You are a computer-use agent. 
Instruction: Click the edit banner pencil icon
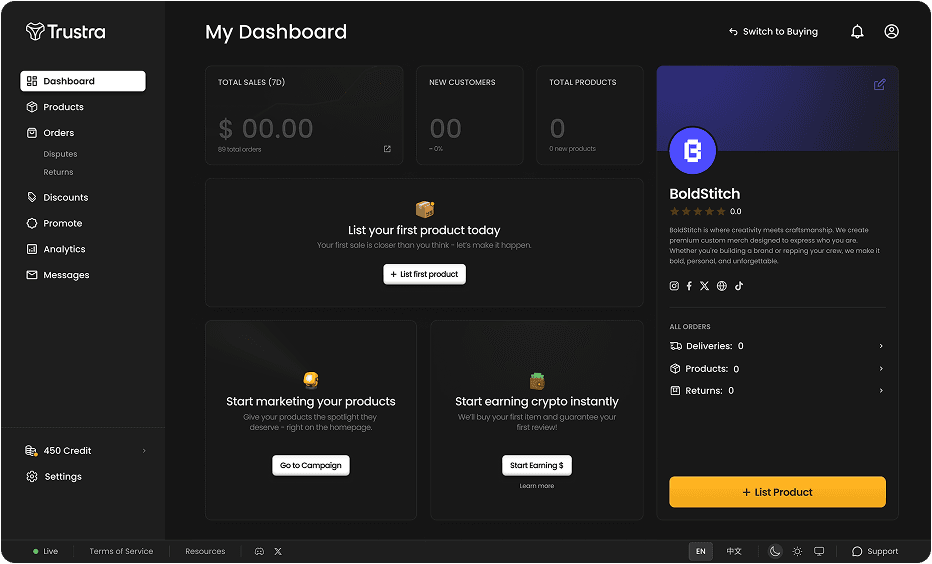[x=879, y=84]
